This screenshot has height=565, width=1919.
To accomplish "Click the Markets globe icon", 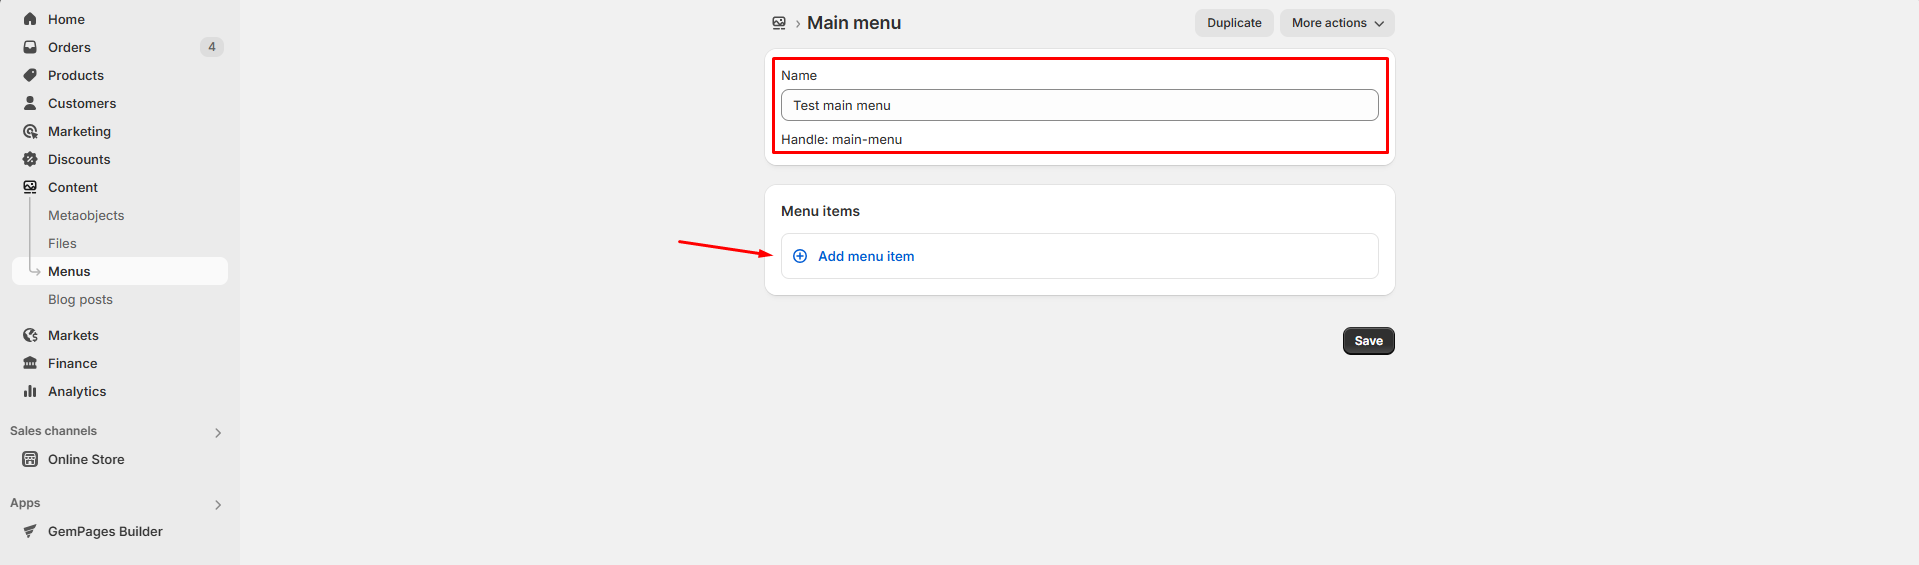I will (x=30, y=335).
